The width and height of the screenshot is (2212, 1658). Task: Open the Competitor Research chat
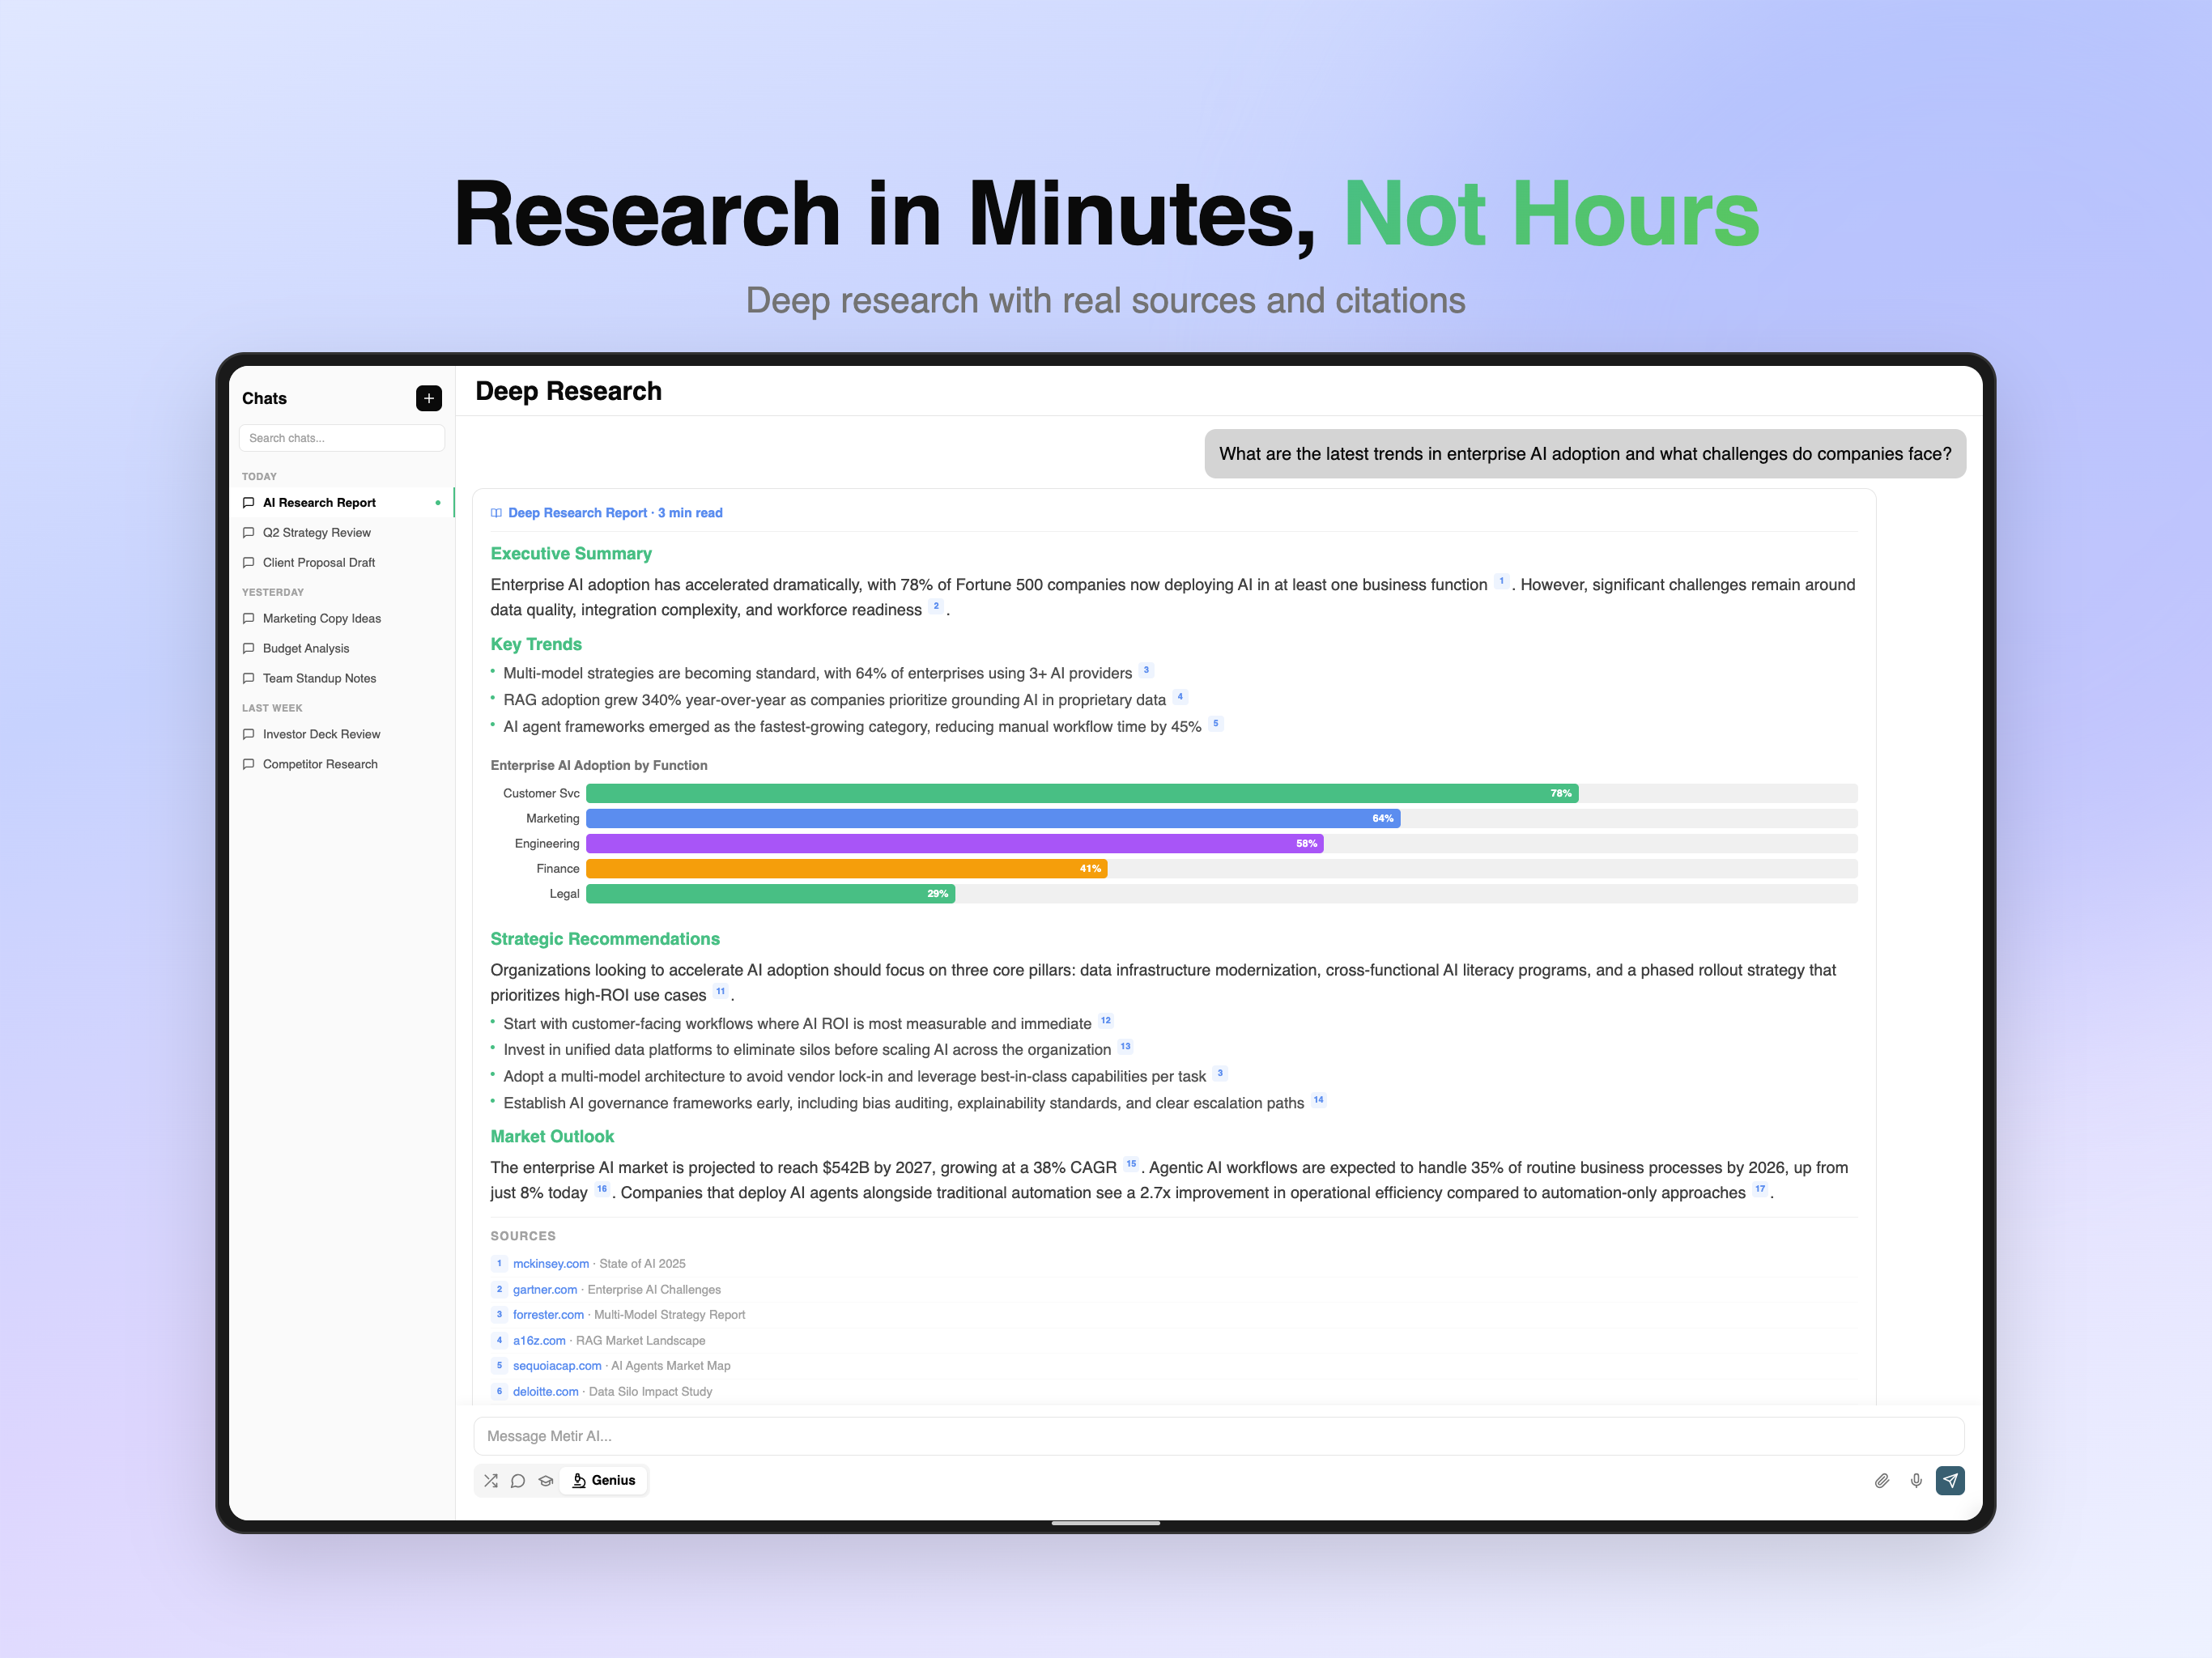(x=342, y=765)
